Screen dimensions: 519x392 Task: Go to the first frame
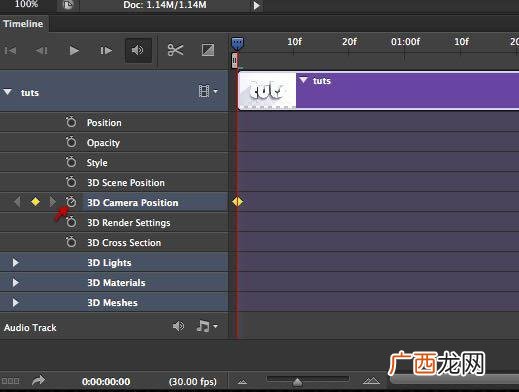11,51
